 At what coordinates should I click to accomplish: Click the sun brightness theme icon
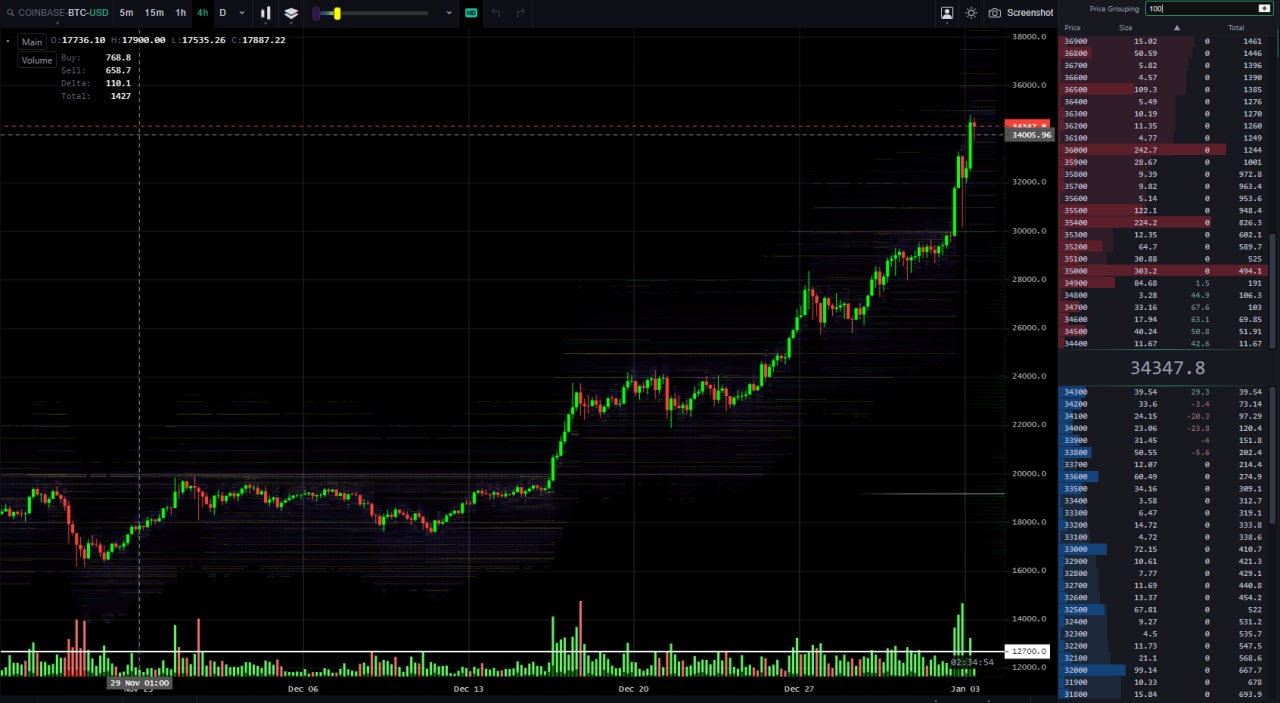point(971,13)
